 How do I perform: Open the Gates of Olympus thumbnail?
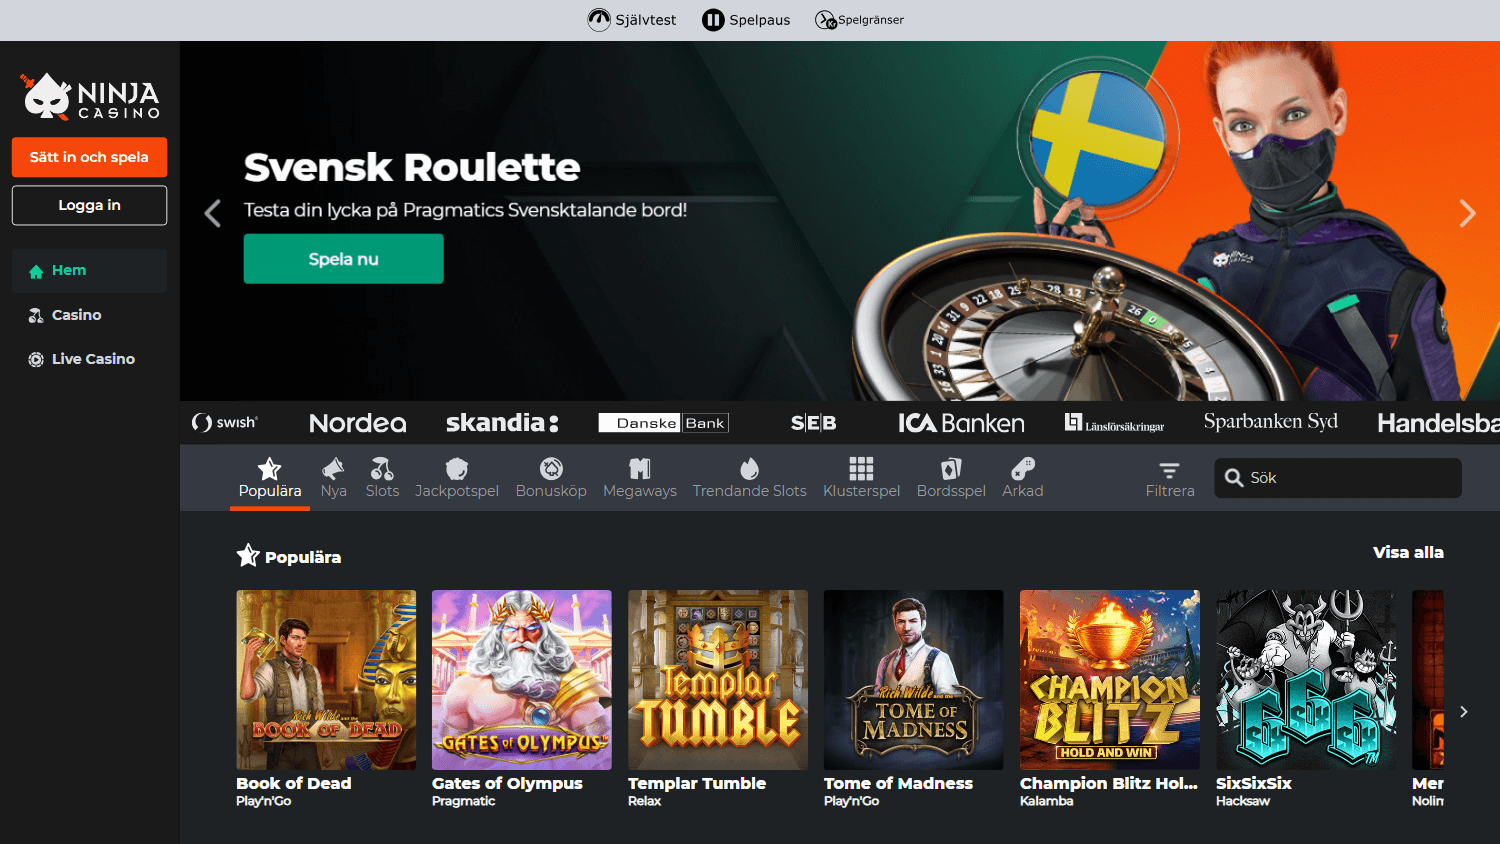522,680
